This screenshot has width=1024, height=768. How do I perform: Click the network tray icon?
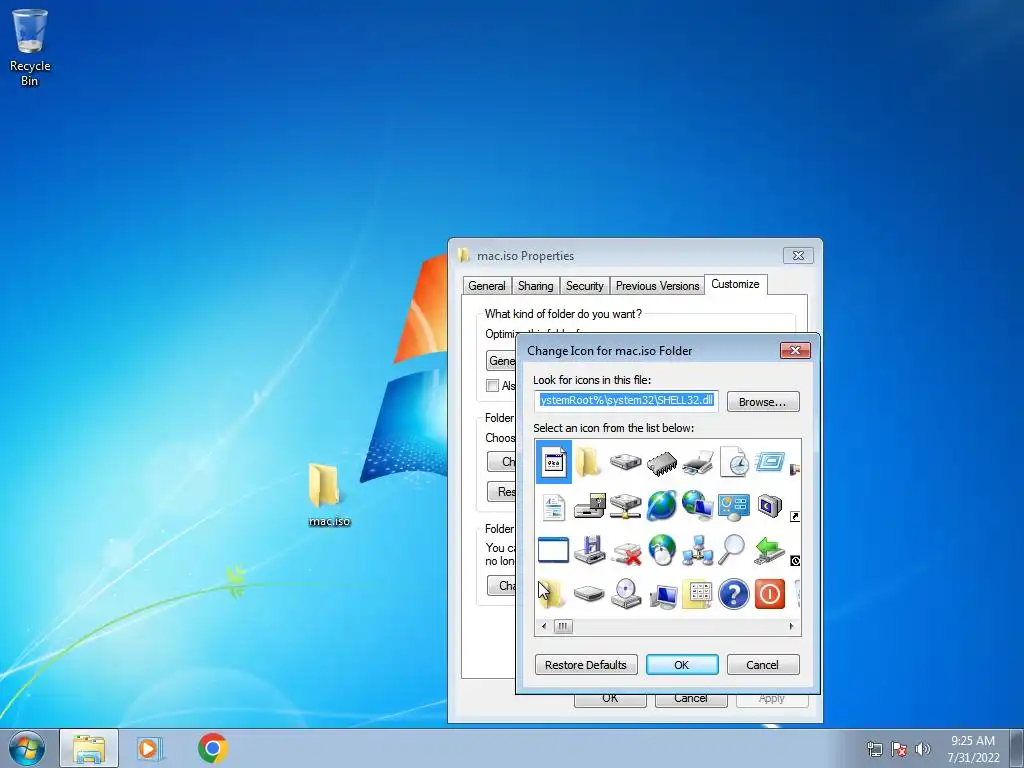874,749
